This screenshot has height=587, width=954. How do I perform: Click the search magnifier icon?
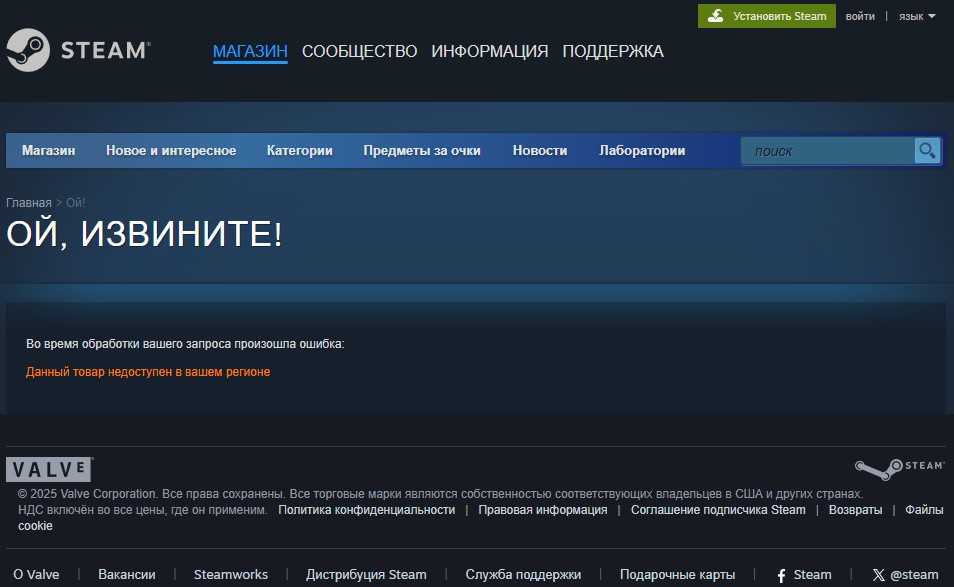click(927, 151)
